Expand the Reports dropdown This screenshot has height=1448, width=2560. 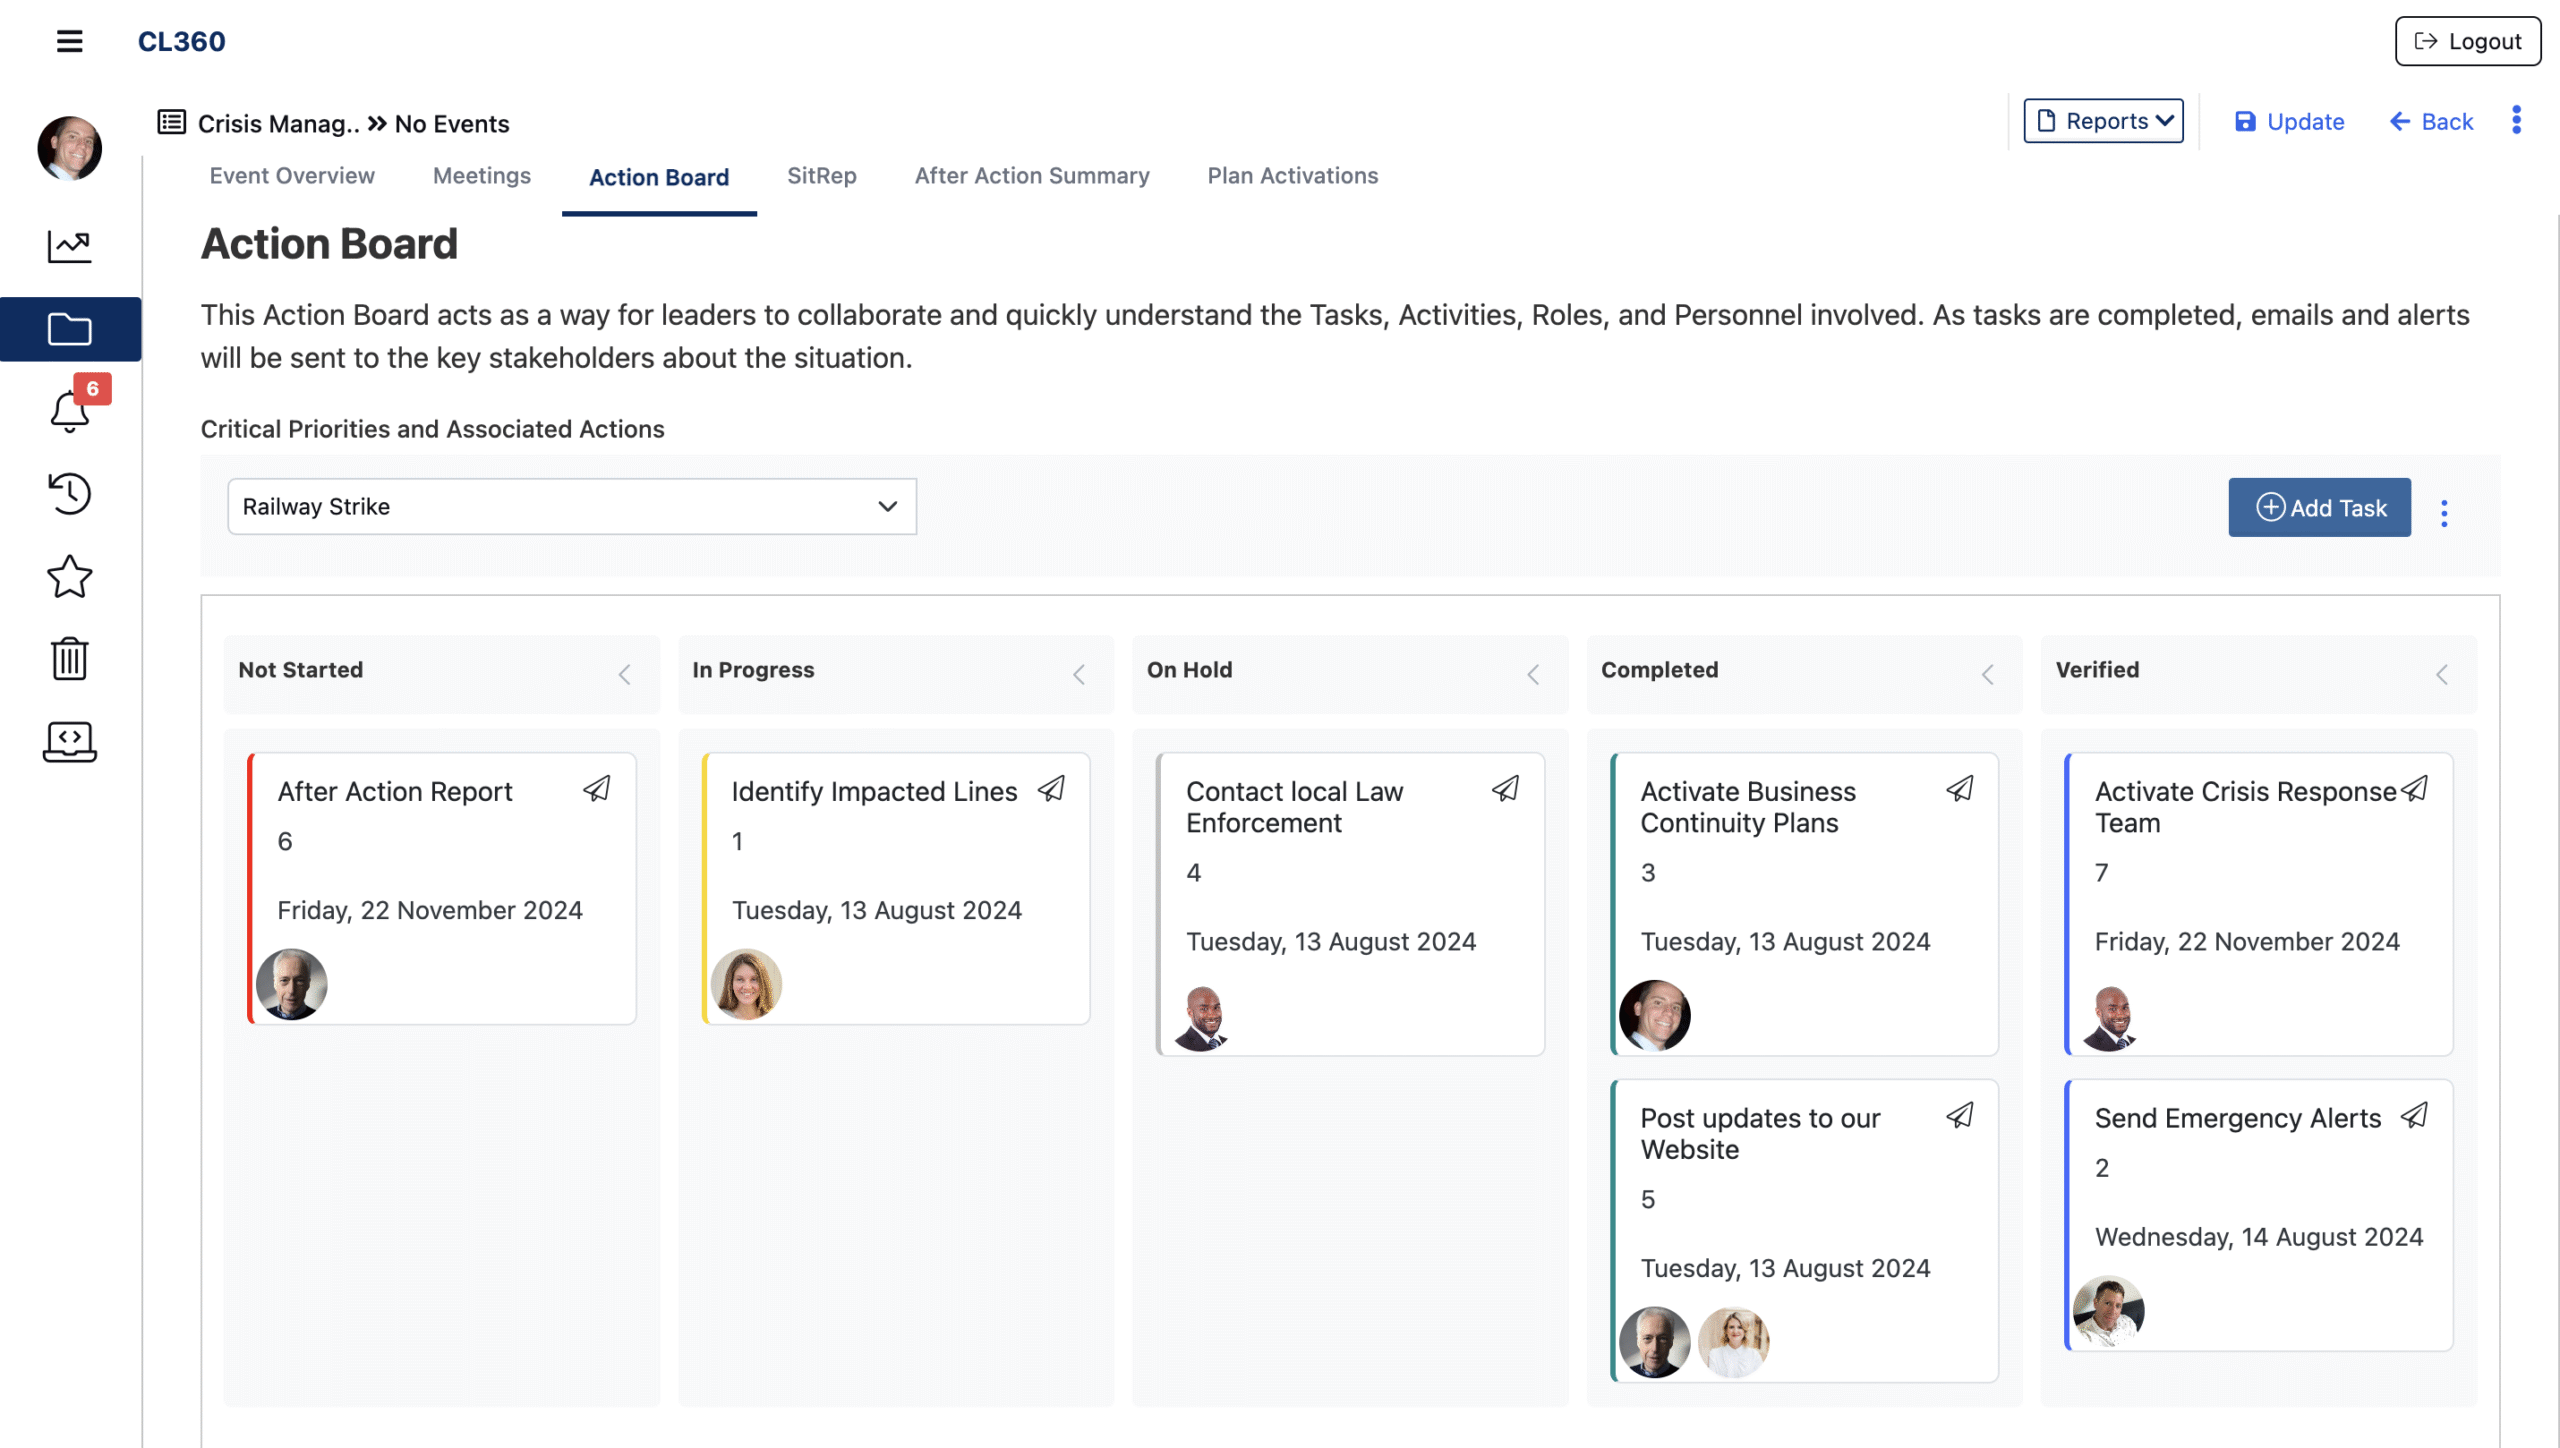tap(2103, 121)
